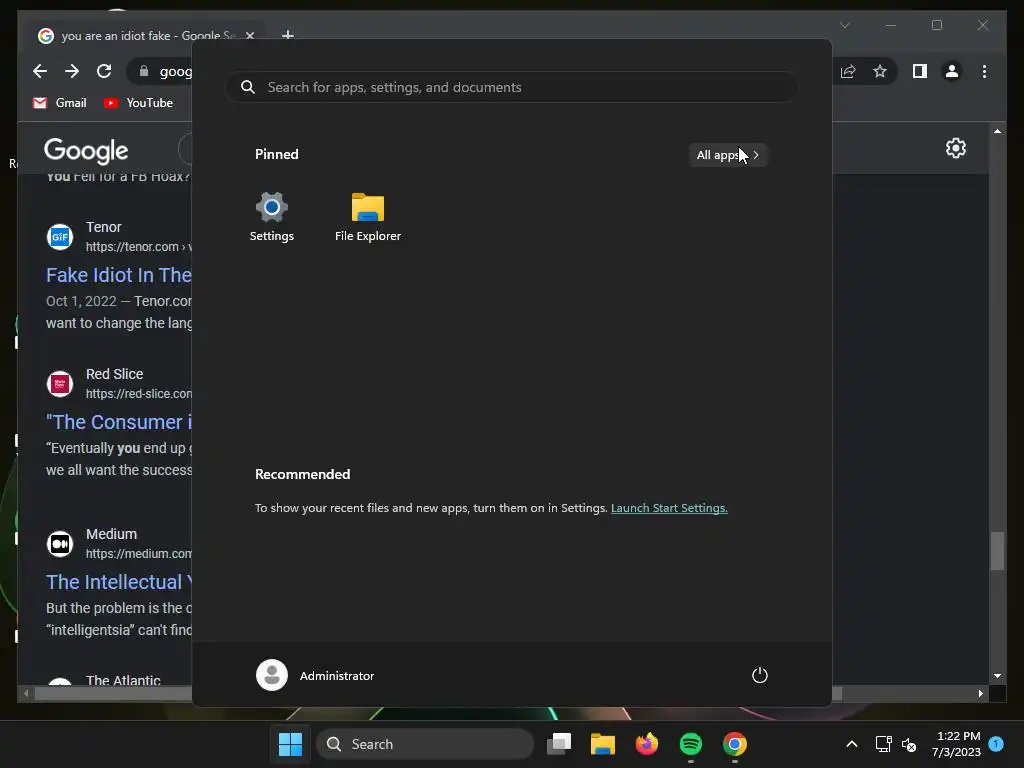Open Task View on the taskbar
The width and height of the screenshot is (1024, 768).
[559, 744]
